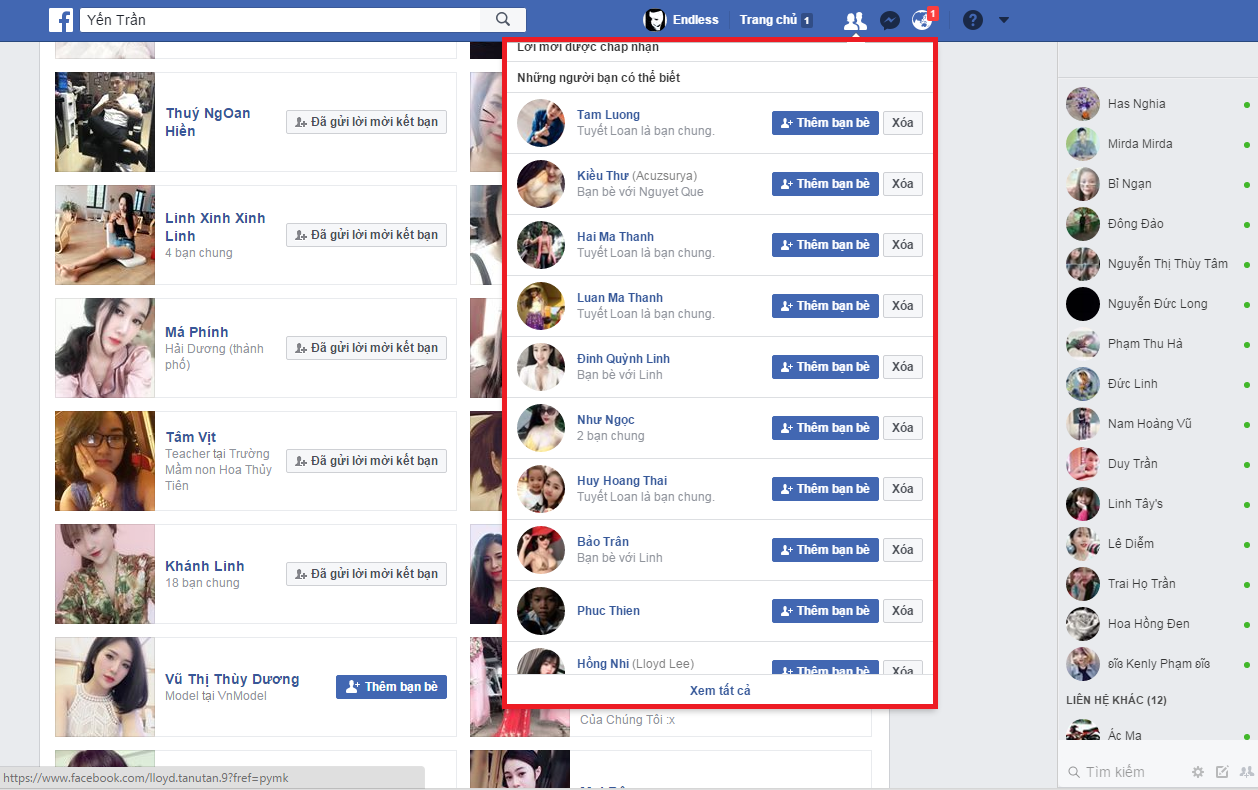Click Xem tất cả link
Image resolution: width=1258 pixels, height=790 pixels.
click(x=720, y=691)
